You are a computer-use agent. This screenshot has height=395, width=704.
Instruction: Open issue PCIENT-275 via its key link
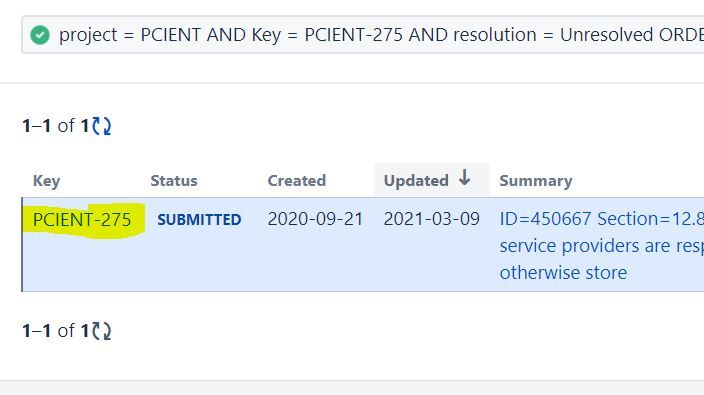coord(82,219)
